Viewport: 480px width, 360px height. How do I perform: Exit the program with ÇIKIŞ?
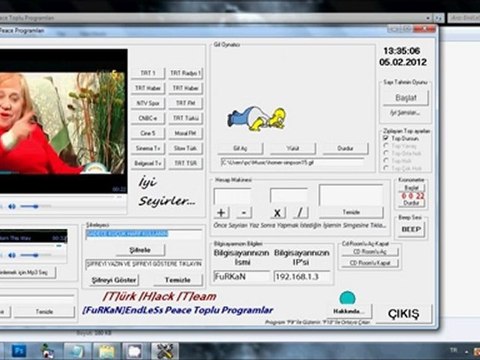coord(403,314)
